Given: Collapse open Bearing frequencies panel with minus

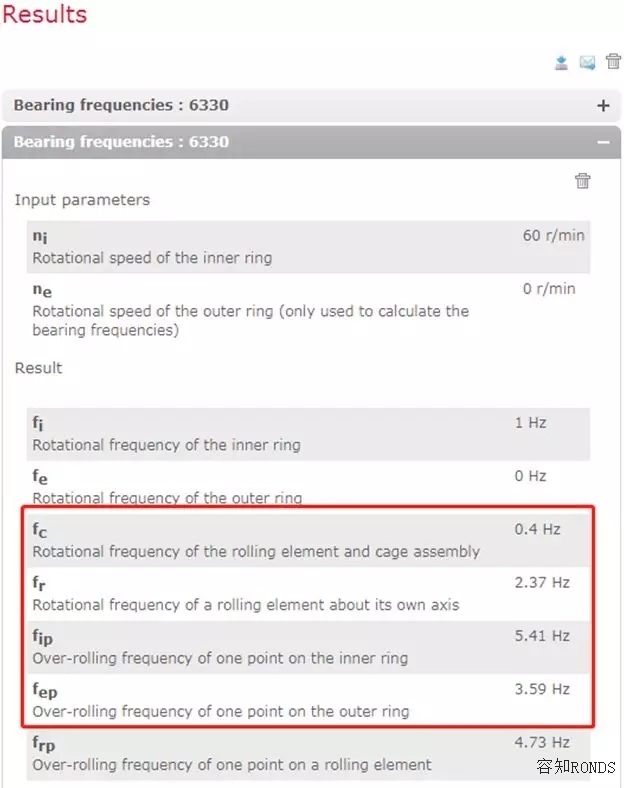Looking at the screenshot, I should [x=602, y=142].
